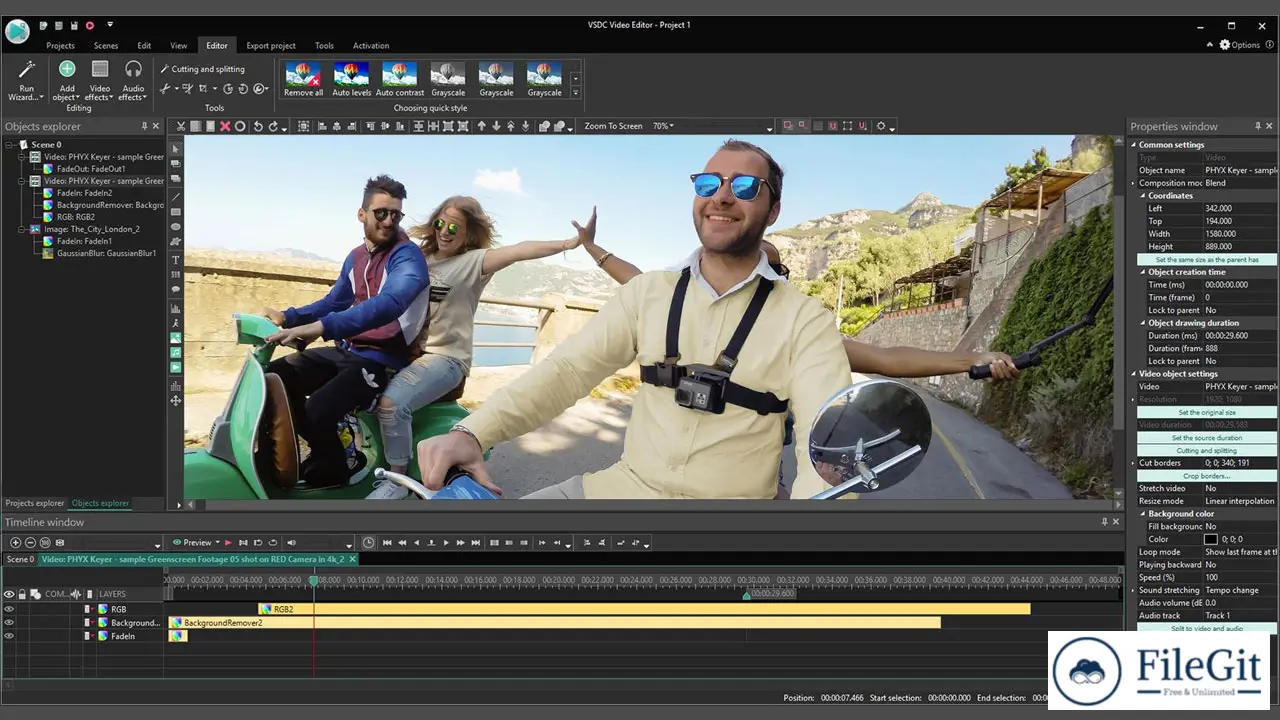The height and width of the screenshot is (720, 1280).
Task: Click the scissors cut icon in editor toolbar
Action: coord(181,126)
